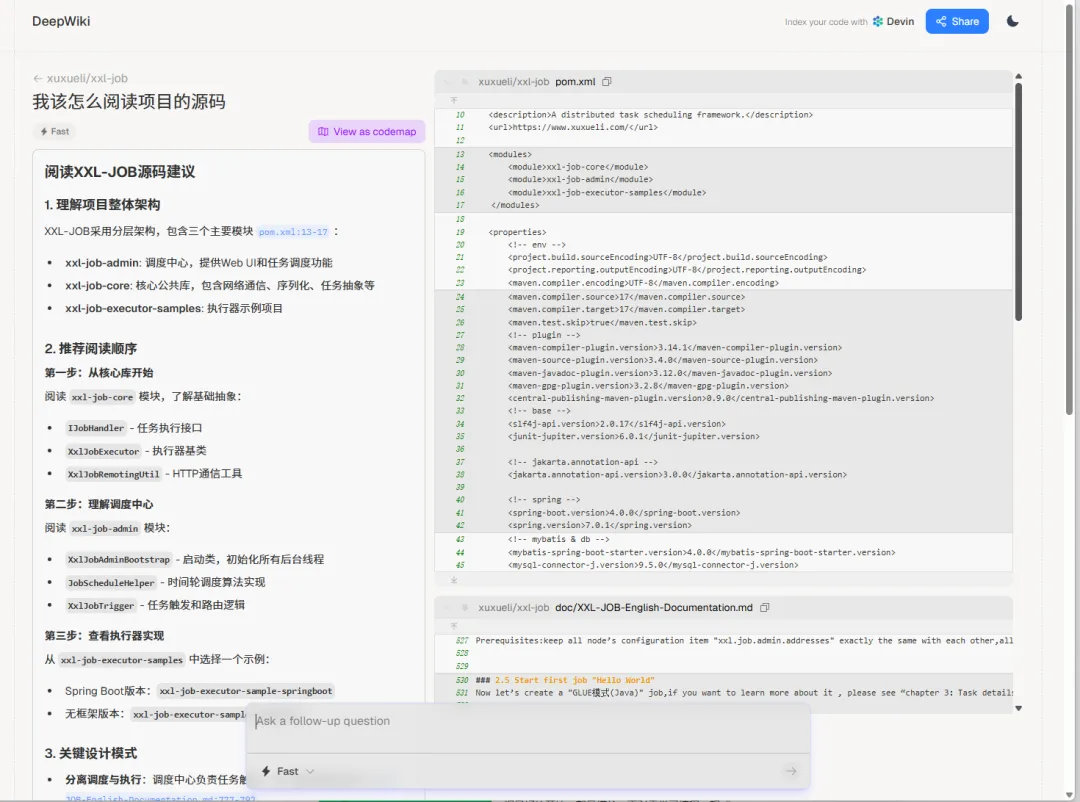This screenshot has height=802, width=1080.
Task: Click the XxlJobTrigger code term
Action: (101, 606)
